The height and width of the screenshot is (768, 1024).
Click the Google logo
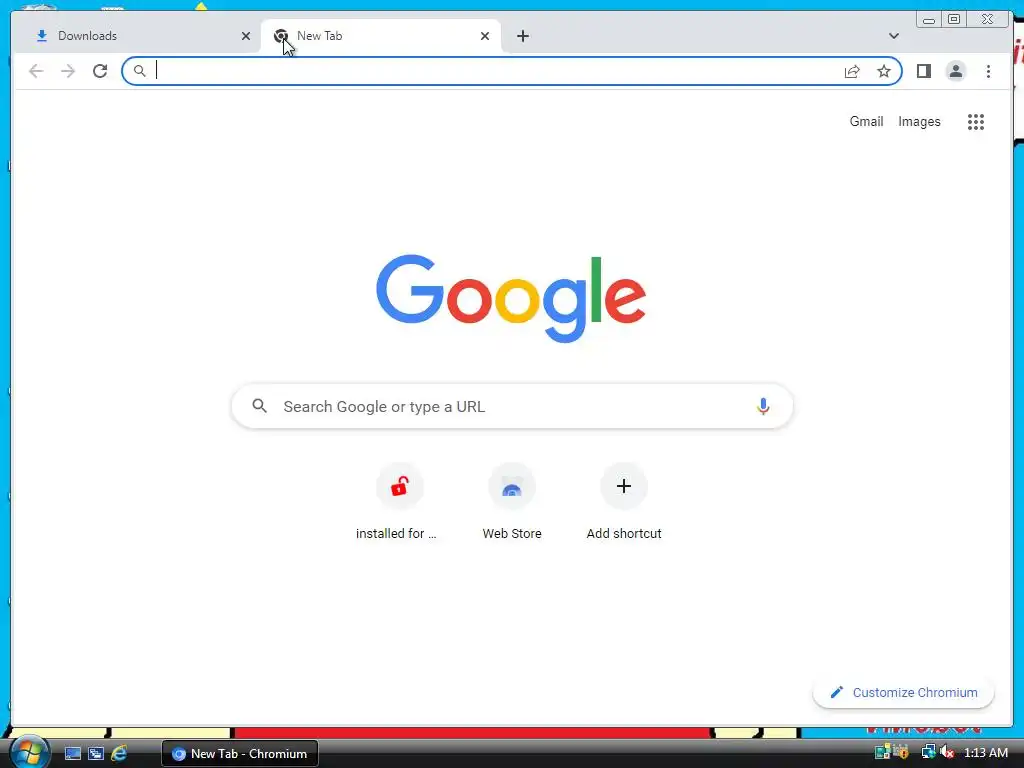click(x=511, y=298)
